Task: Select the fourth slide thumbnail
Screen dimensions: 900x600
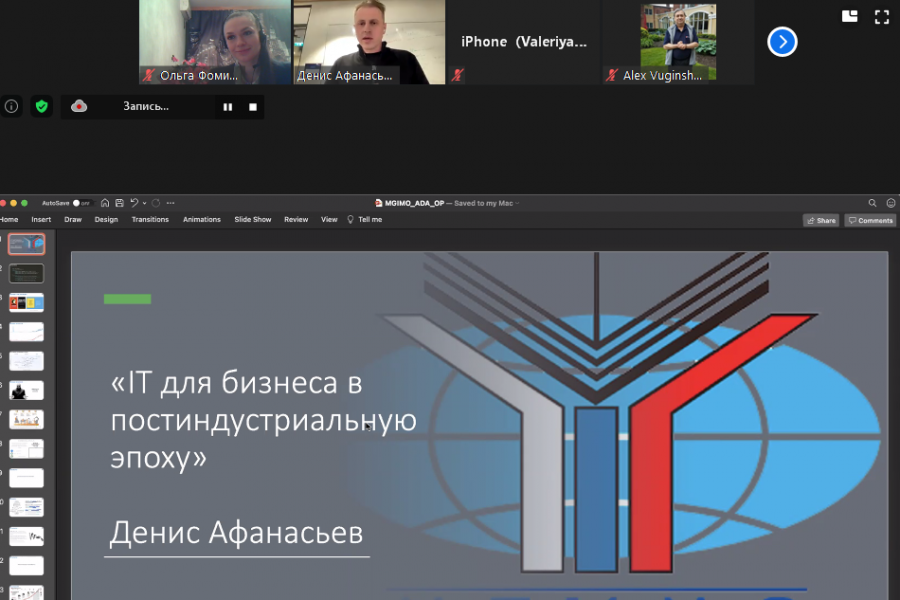Action: point(26,332)
